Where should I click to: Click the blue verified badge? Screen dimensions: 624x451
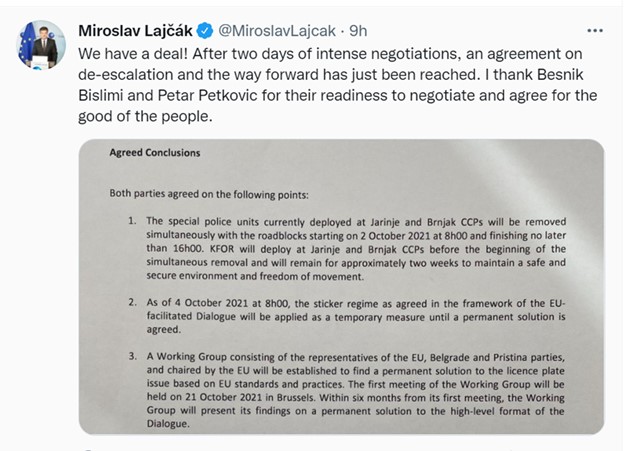[x=205, y=31]
